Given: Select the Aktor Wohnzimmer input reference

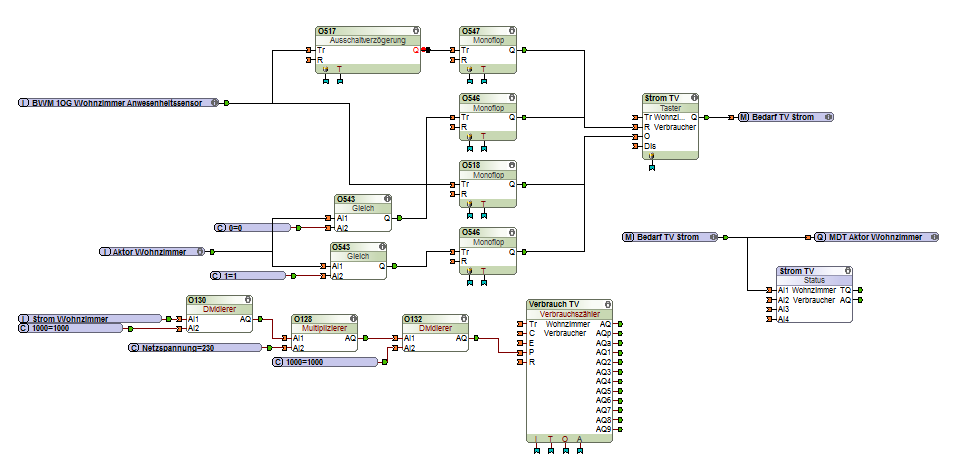Looking at the screenshot, I should (x=152, y=251).
